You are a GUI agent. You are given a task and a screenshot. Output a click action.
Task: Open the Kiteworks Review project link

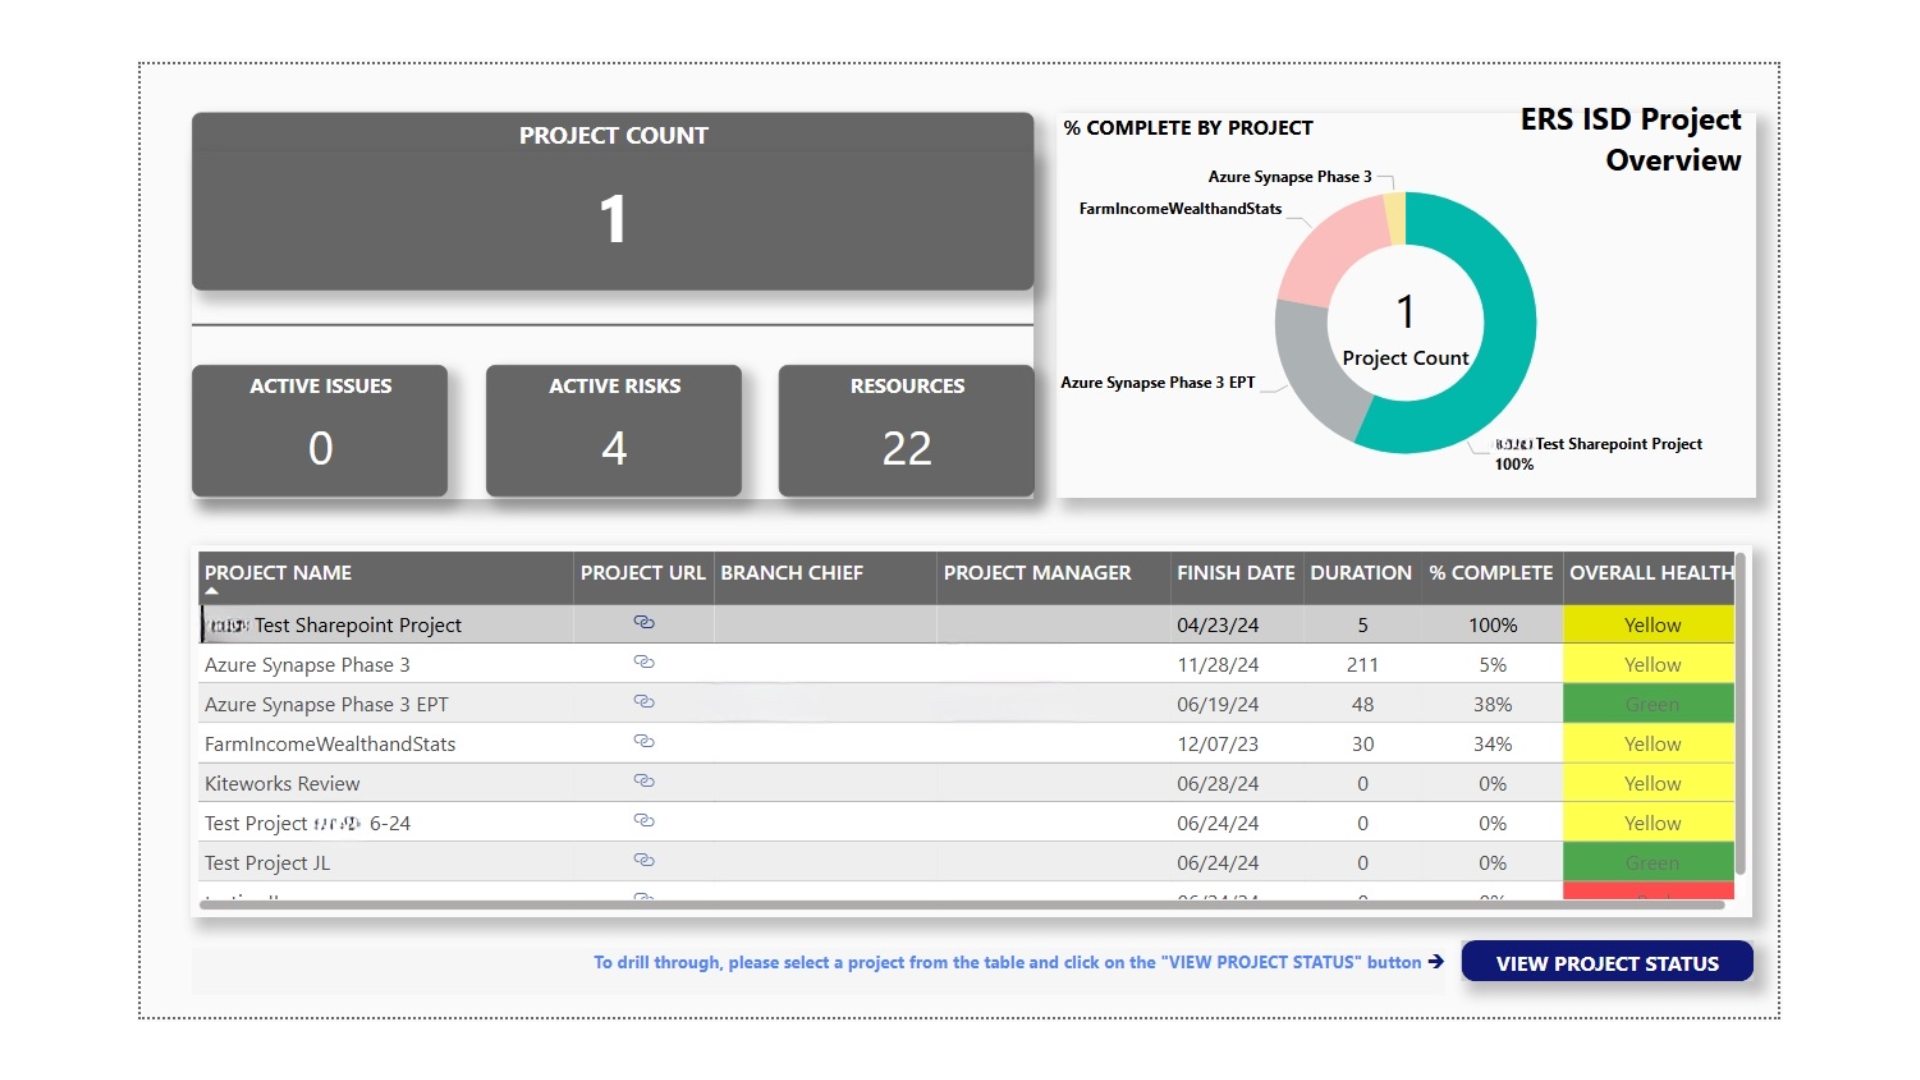point(644,781)
